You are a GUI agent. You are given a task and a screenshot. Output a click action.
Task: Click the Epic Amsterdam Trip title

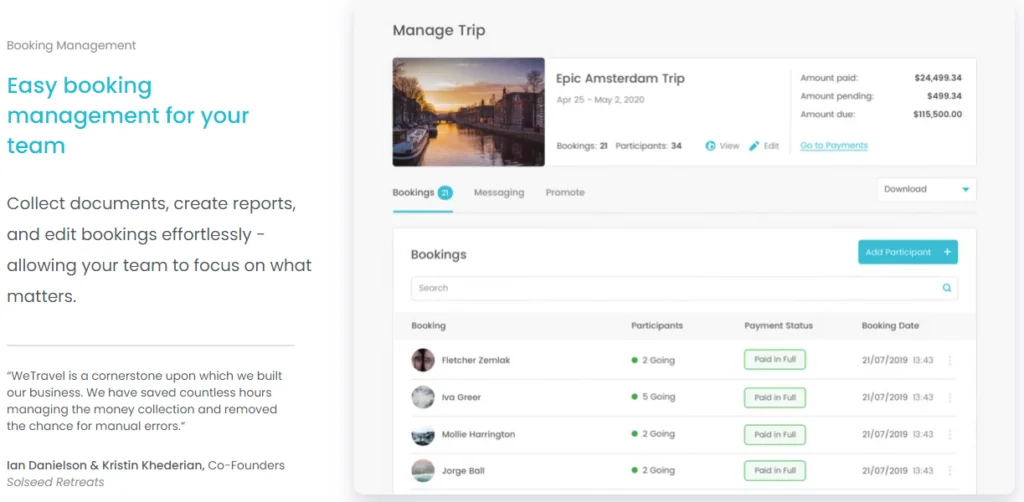pos(620,78)
